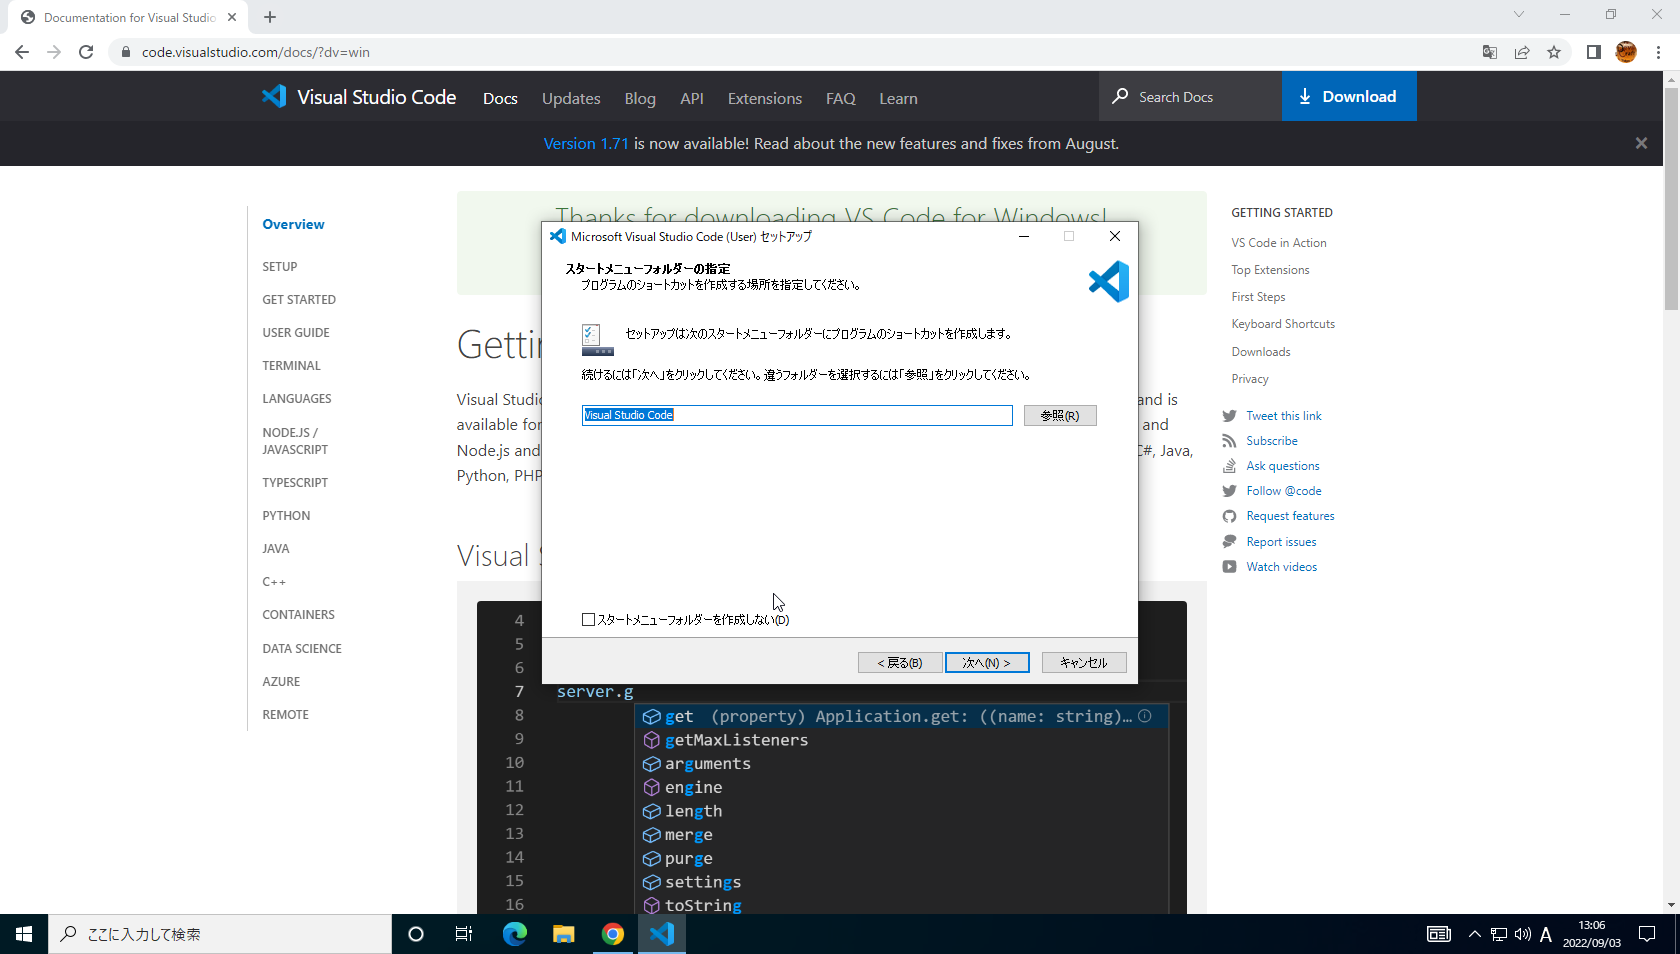Expand the CONTAINERS sidebar section
This screenshot has height=954, width=1680.
click(x=299, y=615)
